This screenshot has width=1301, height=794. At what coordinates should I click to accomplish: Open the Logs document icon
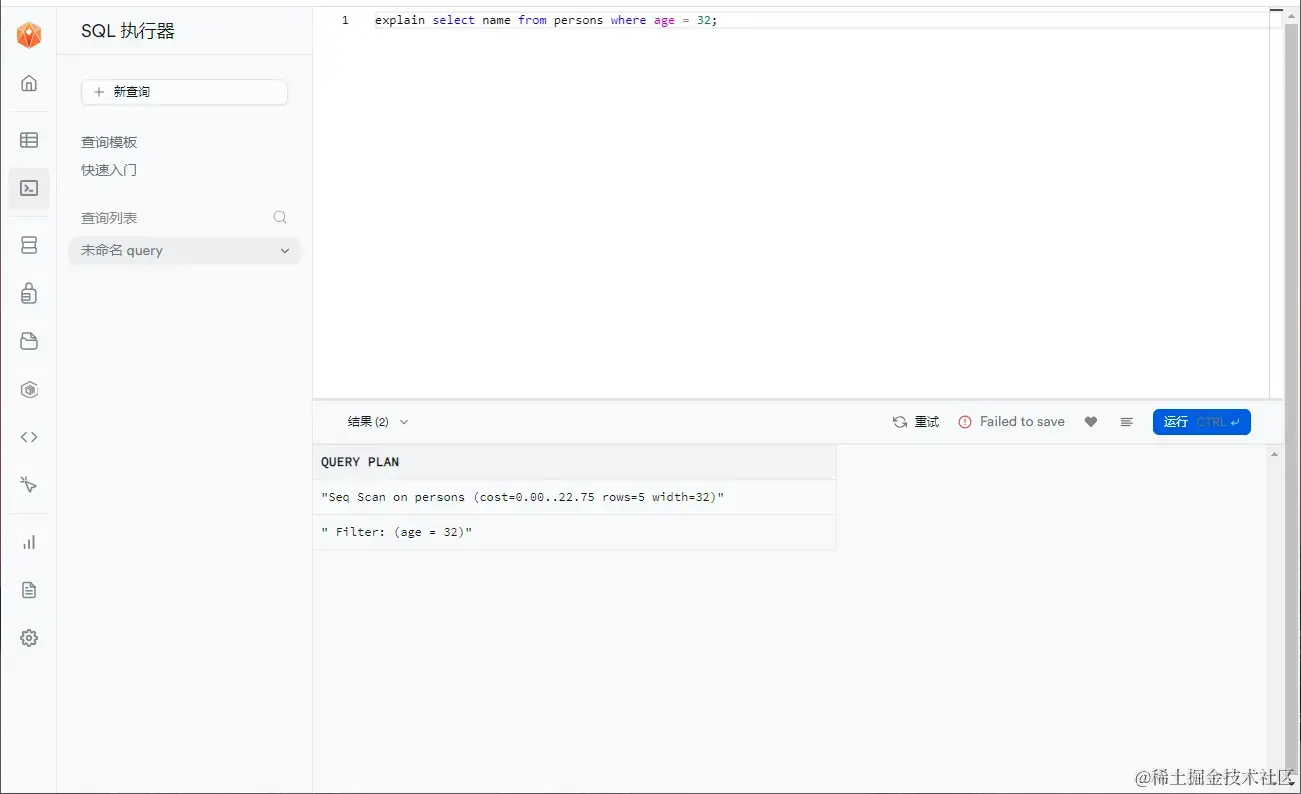pyautogui.click(x=29, y=590)
